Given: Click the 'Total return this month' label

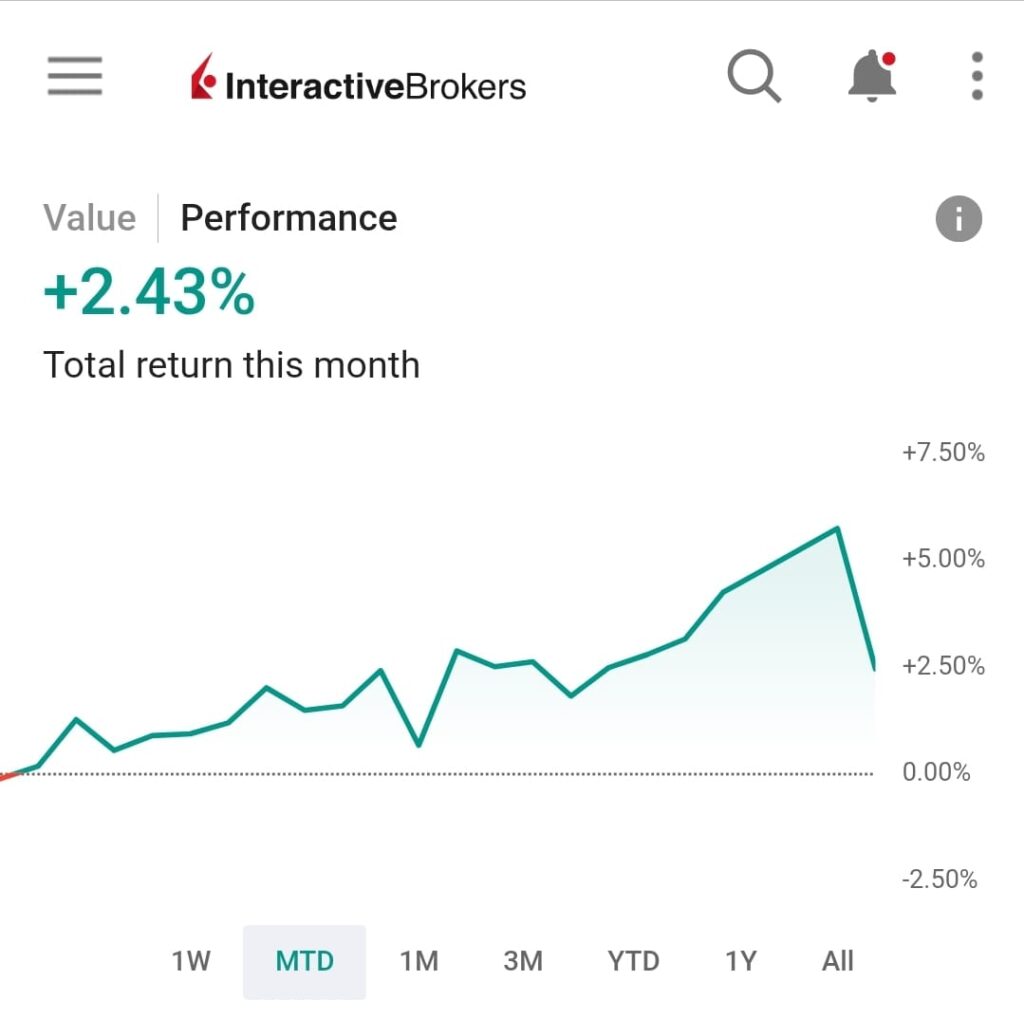Looking at the screenshot, I should (x=231, y=365).
